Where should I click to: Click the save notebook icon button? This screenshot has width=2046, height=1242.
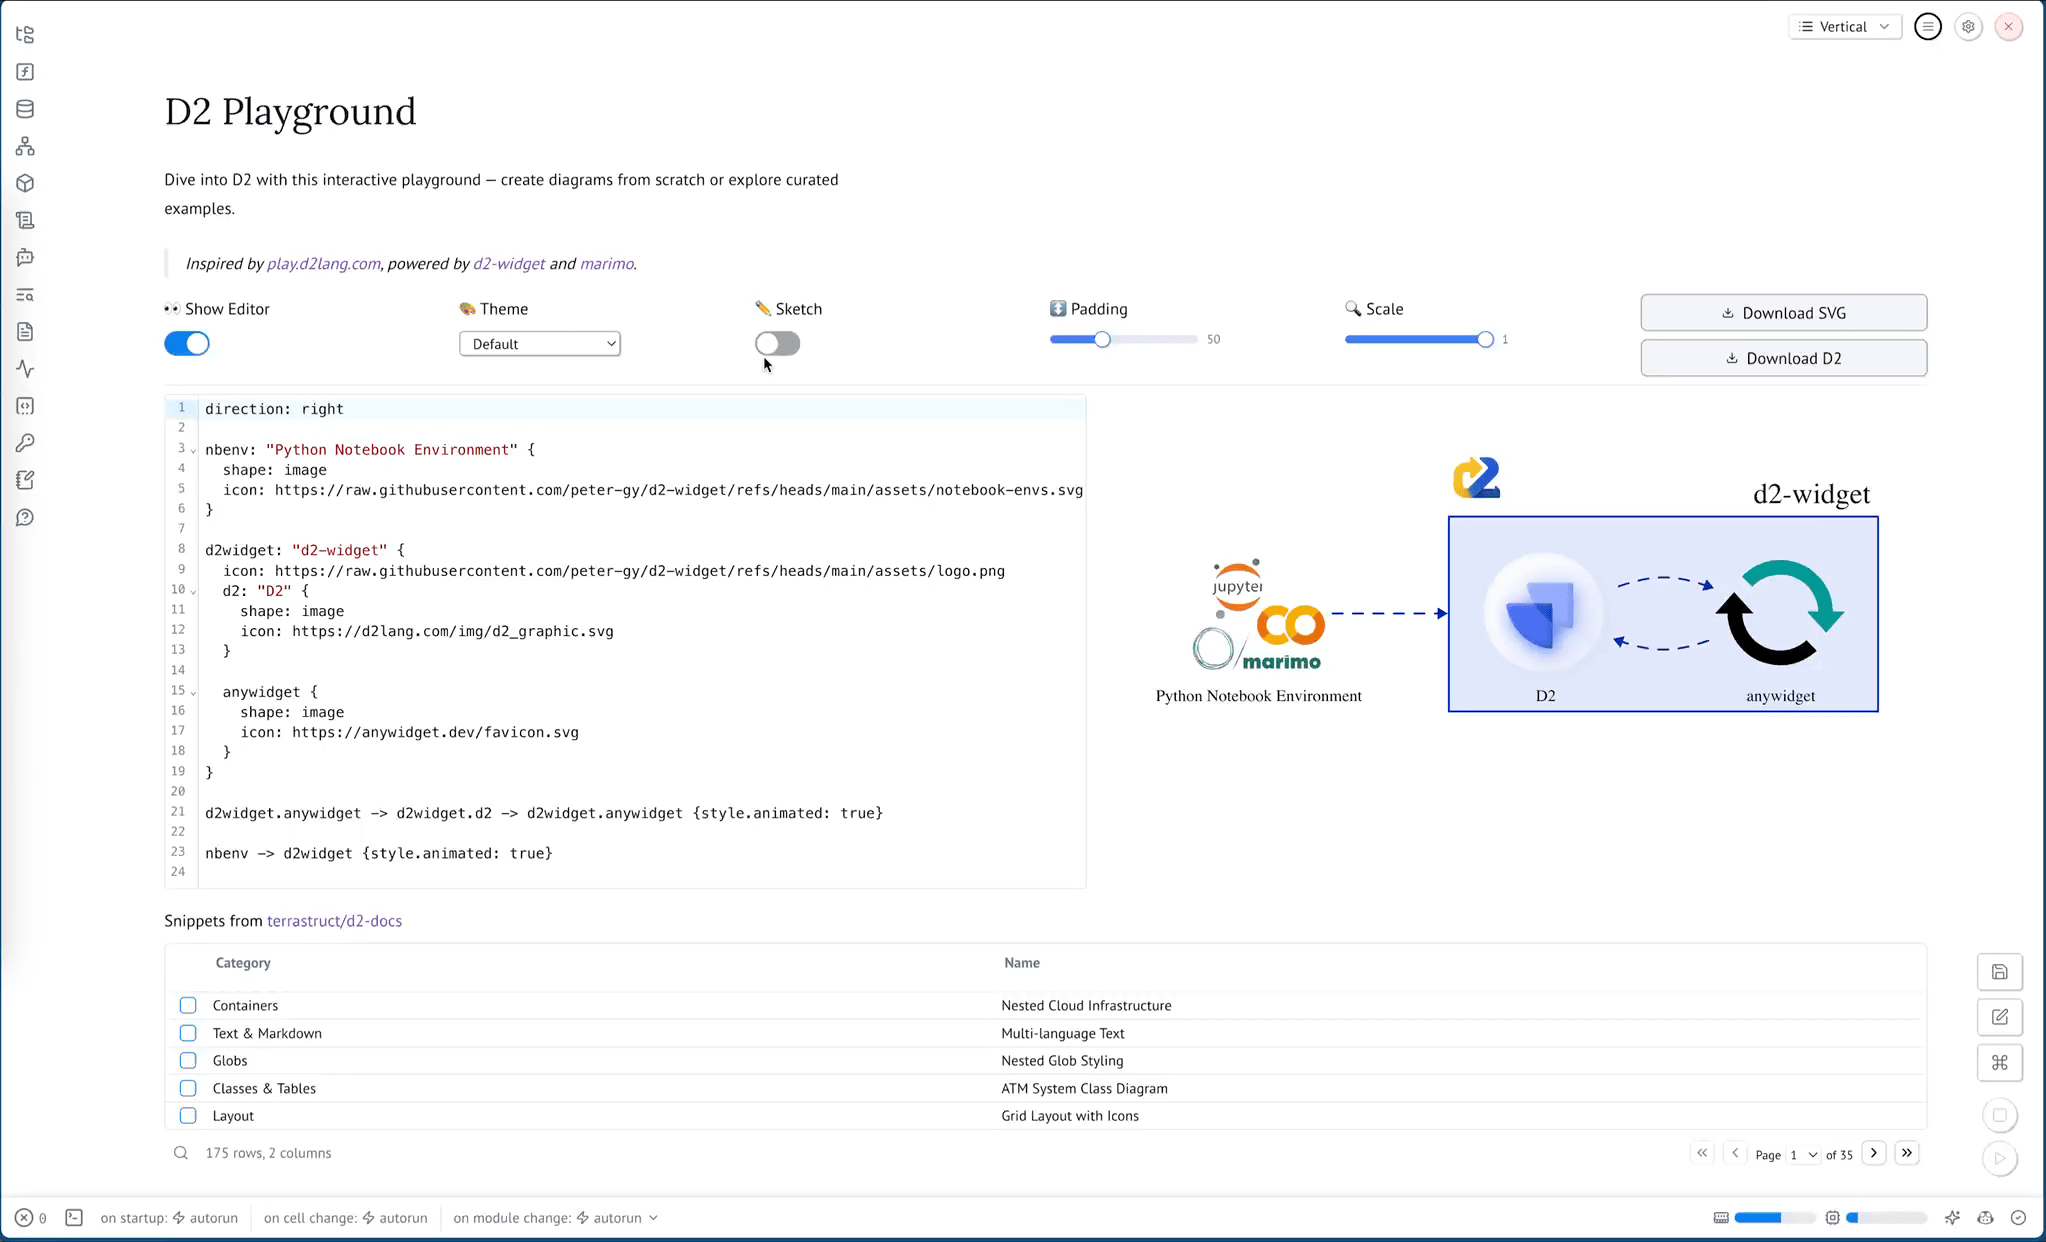tap(1999, 972)
